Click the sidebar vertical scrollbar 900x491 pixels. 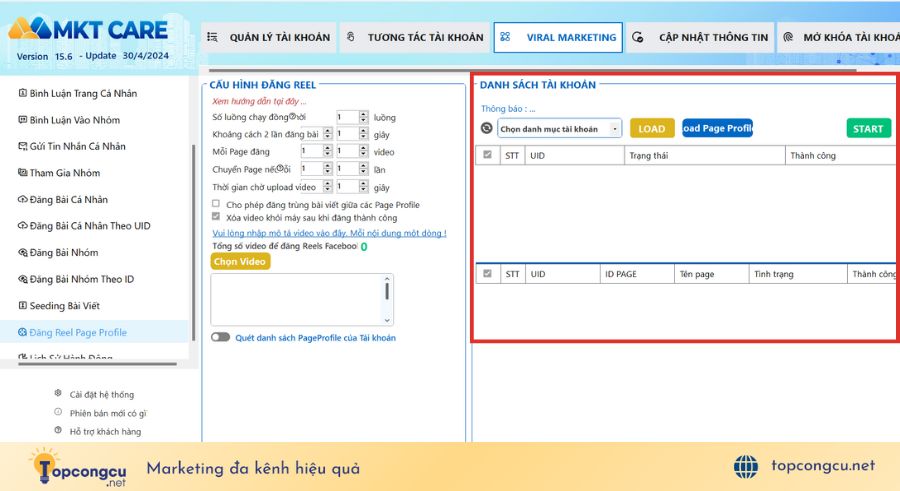193,243
